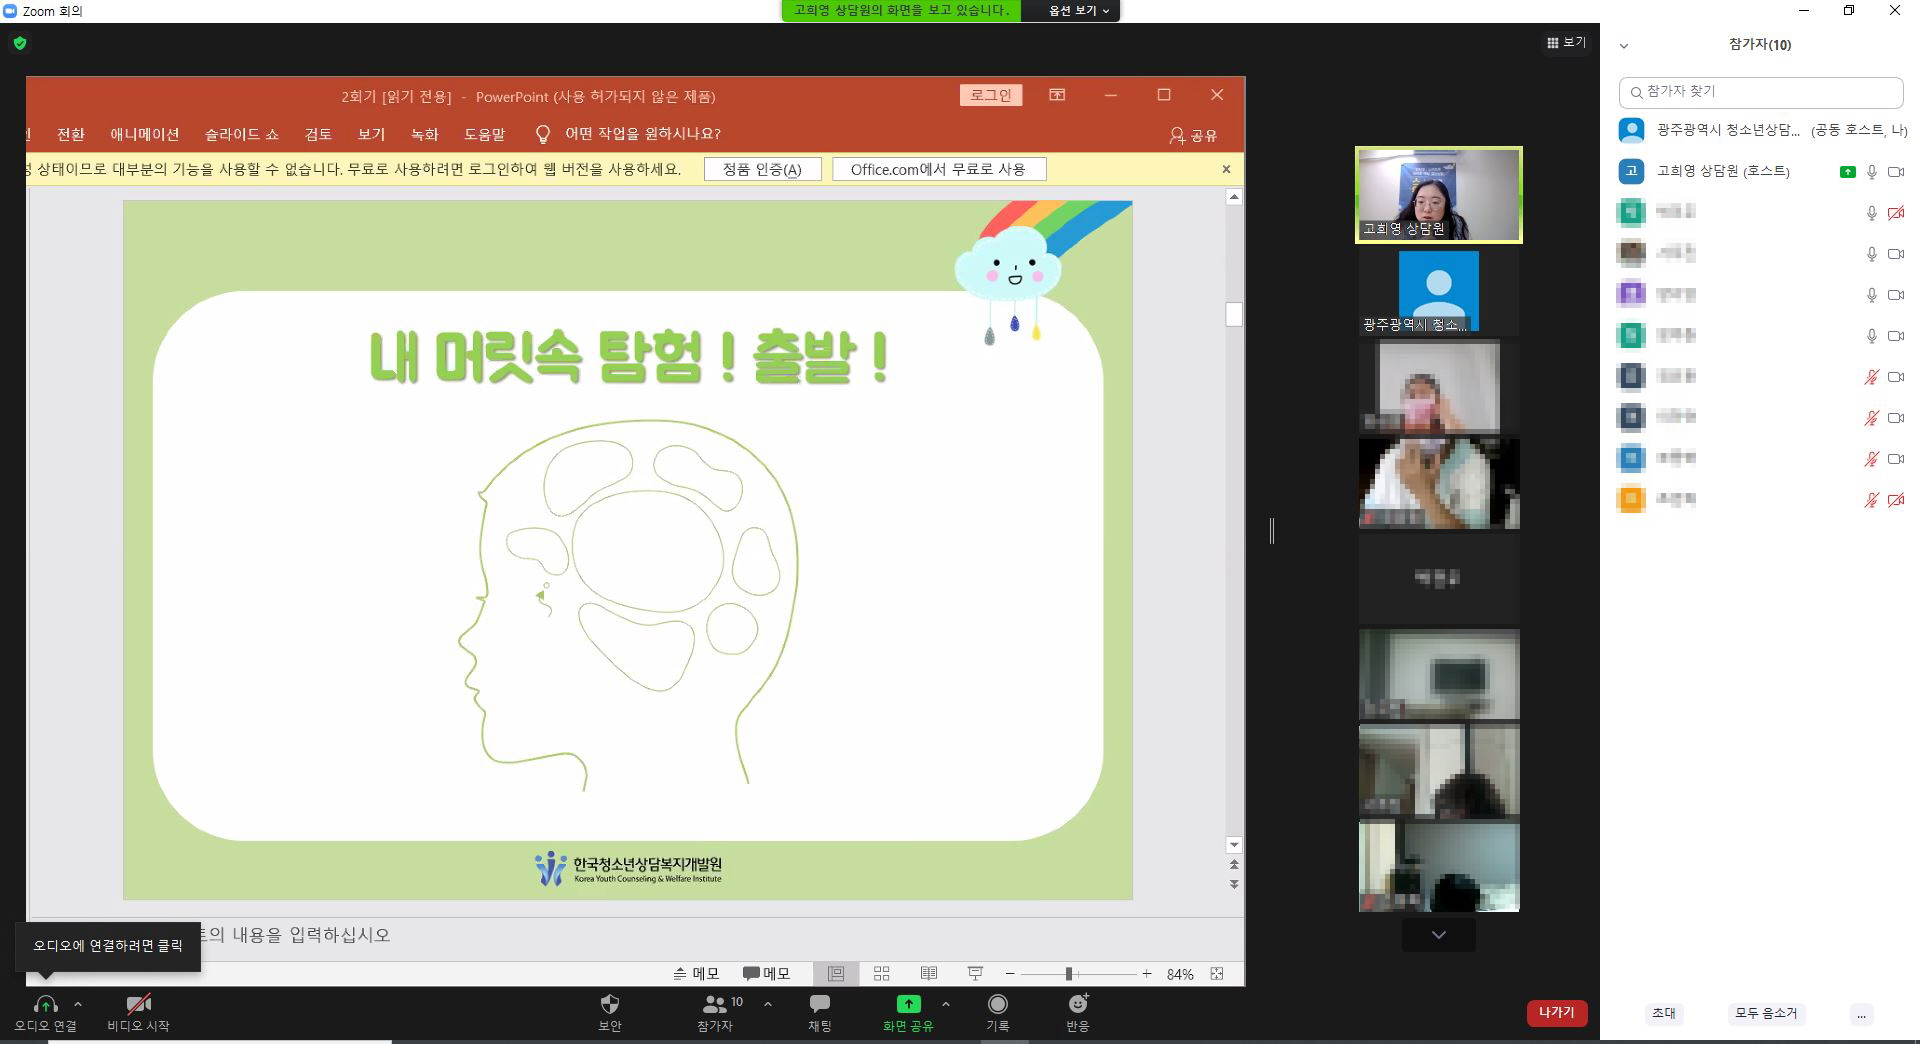Toggle audio connection headphone button
Screen dimensions: 1920x1044
pyautogui.click(x=45, y=1004)
